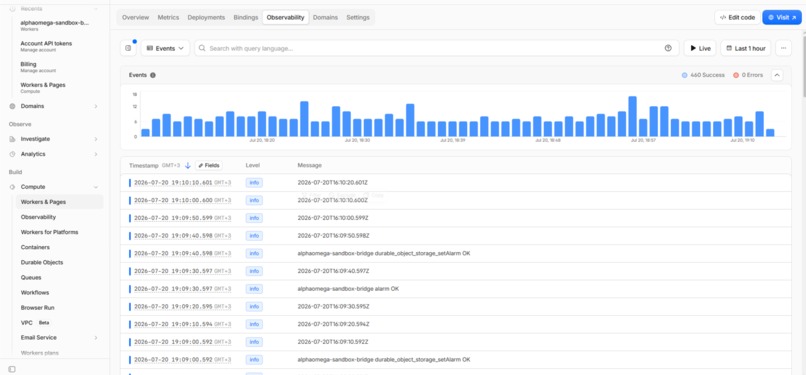
Task: Expand the Domains sidebar section
Action: click(x=96, y=106)
